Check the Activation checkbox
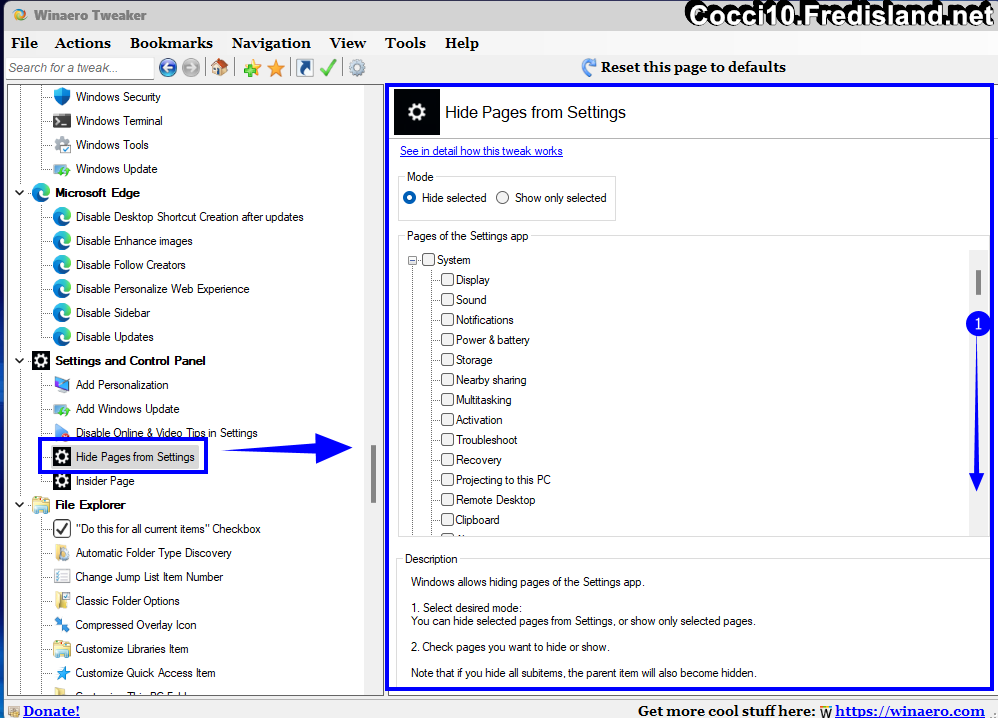The image size is (998, 718). point(447,420)
